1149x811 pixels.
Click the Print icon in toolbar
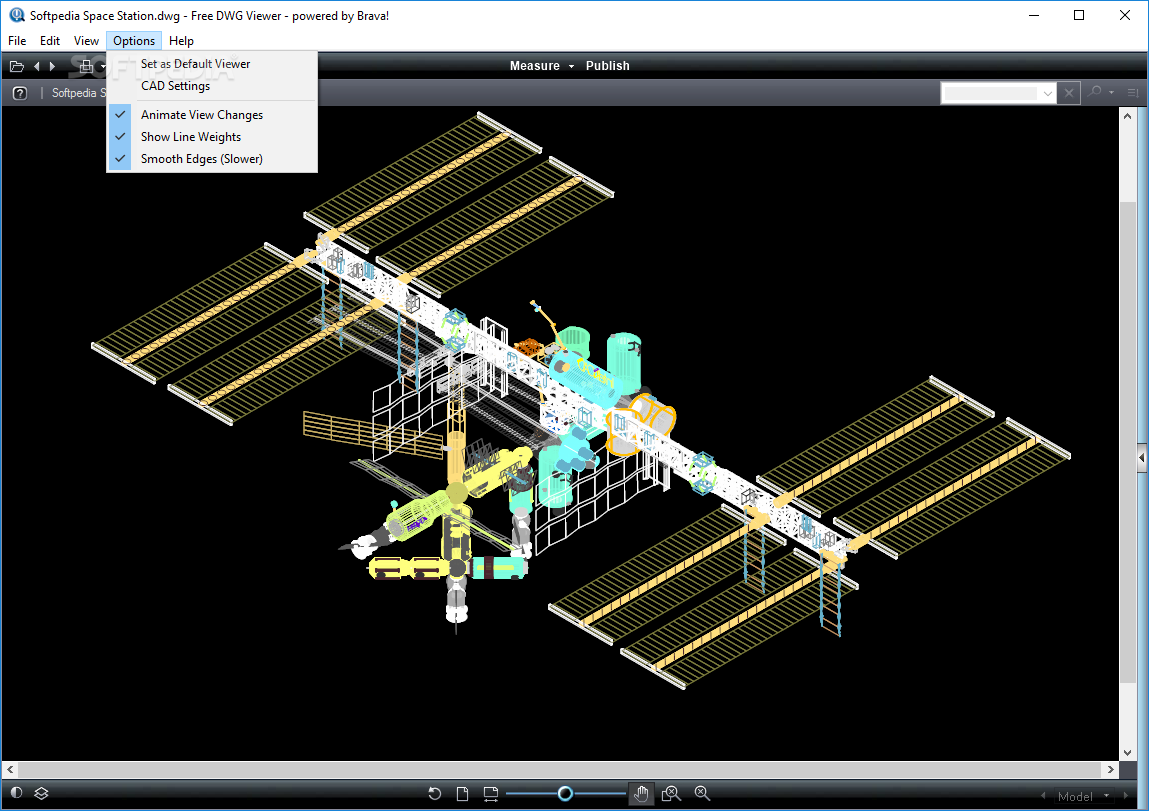[x=86, y=66]
